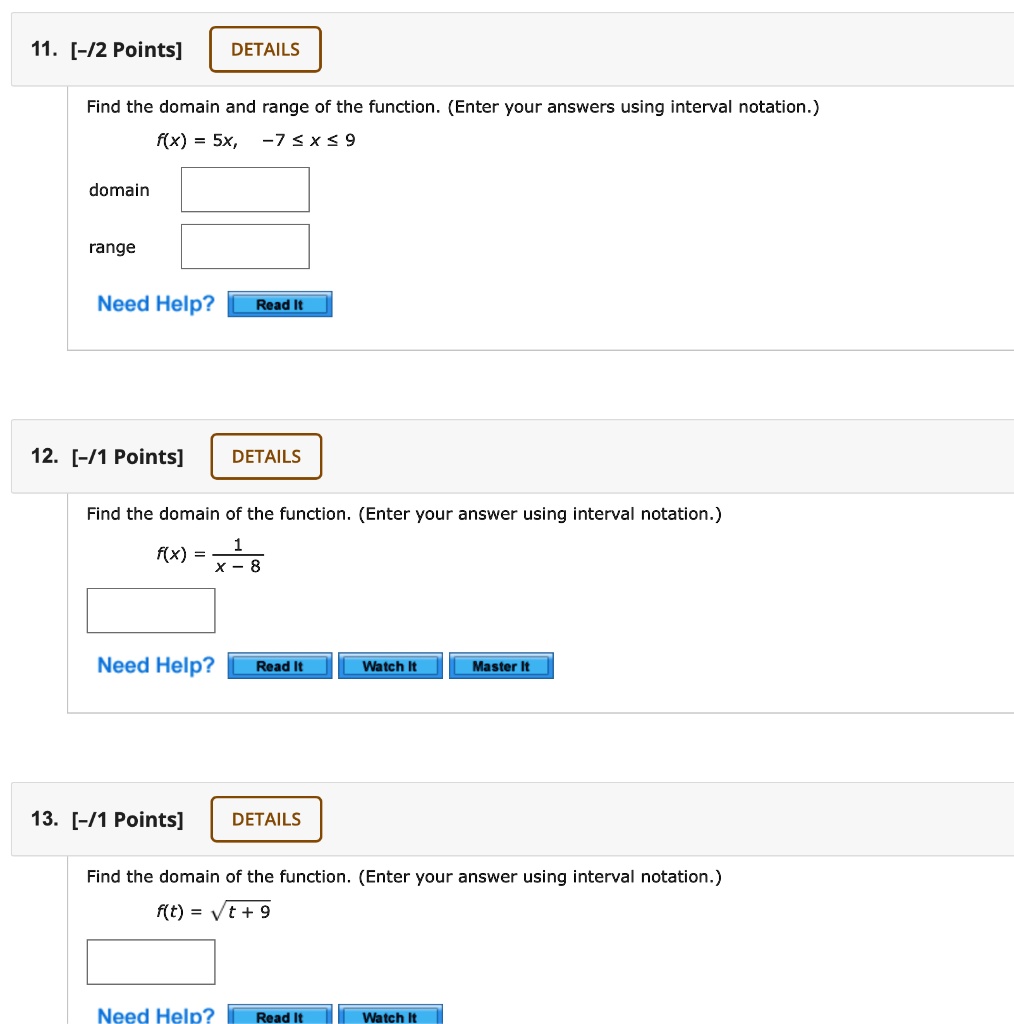Select the answer box for f(t) = √(t + 9)
1014x1024 pixels.
pyautogui.click(x=151, y=962)
